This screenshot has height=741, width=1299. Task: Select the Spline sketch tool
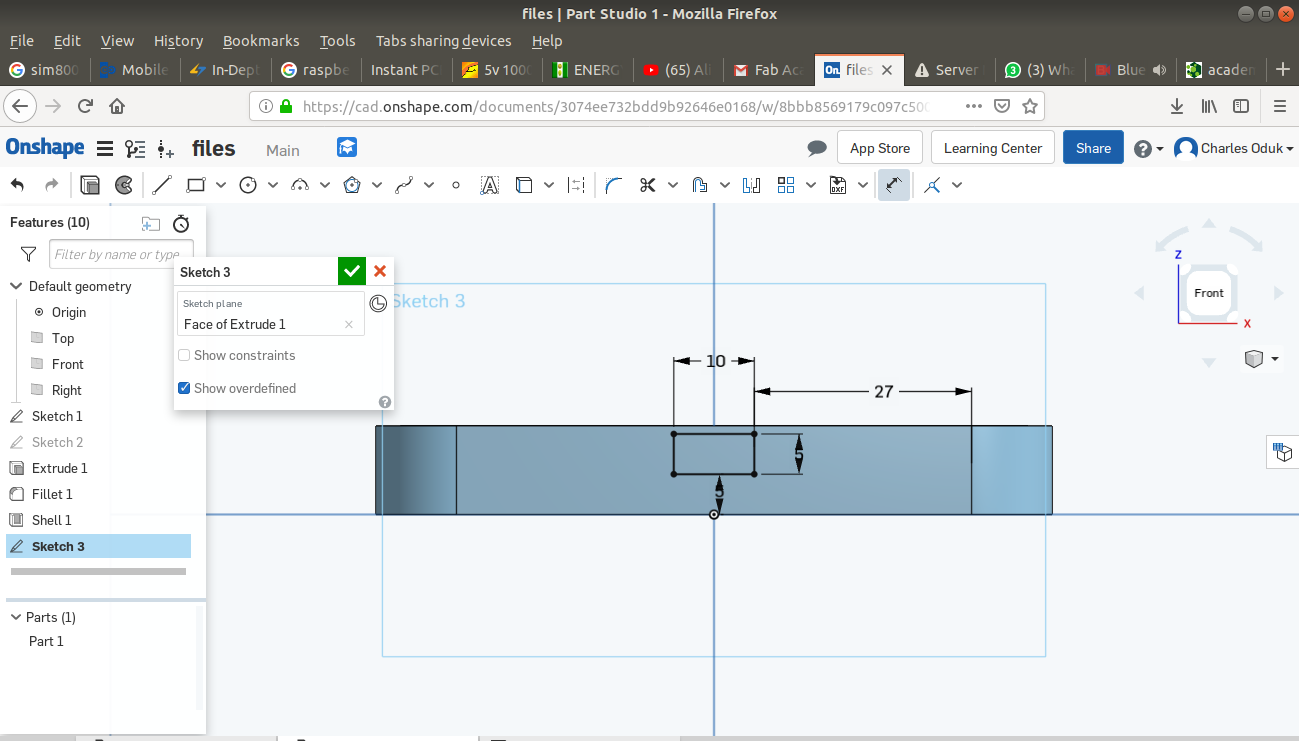click(x=404, y=185)
